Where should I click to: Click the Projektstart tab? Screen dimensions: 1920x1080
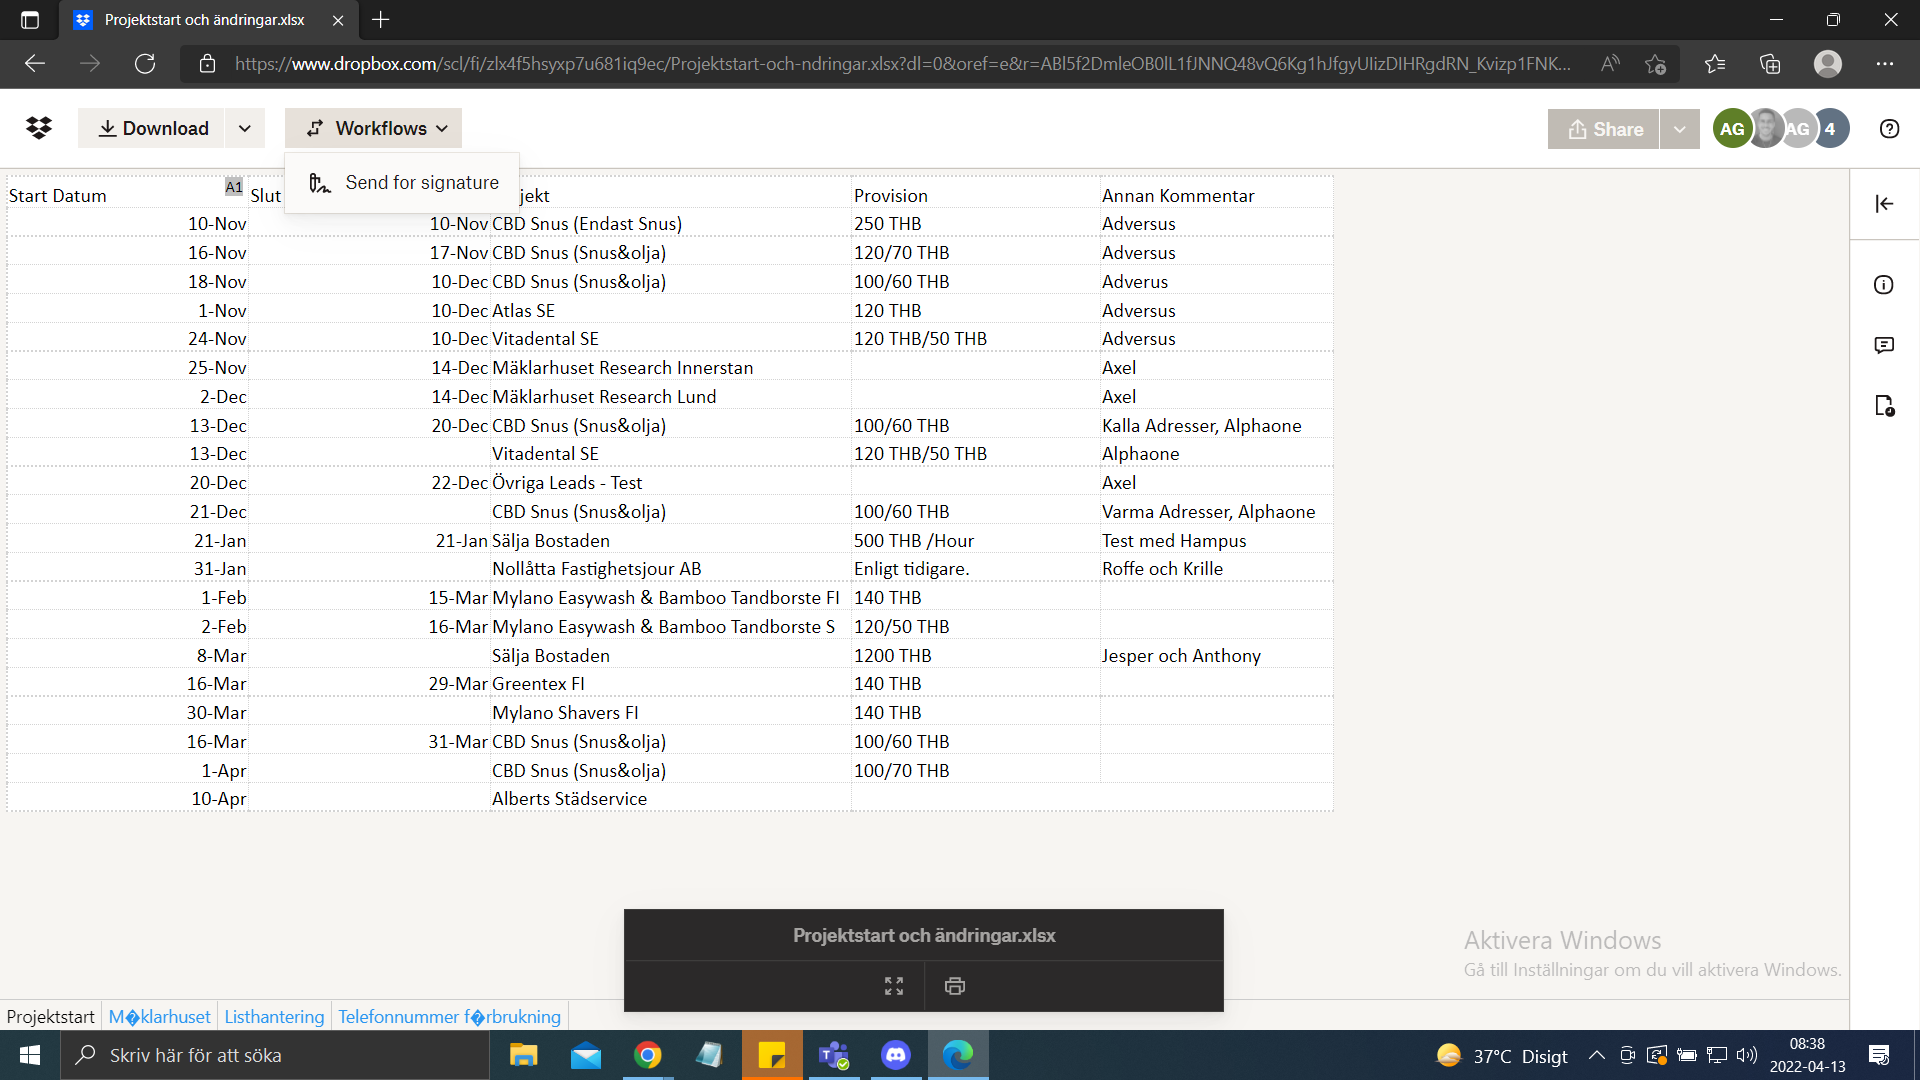coord(51,1017)
